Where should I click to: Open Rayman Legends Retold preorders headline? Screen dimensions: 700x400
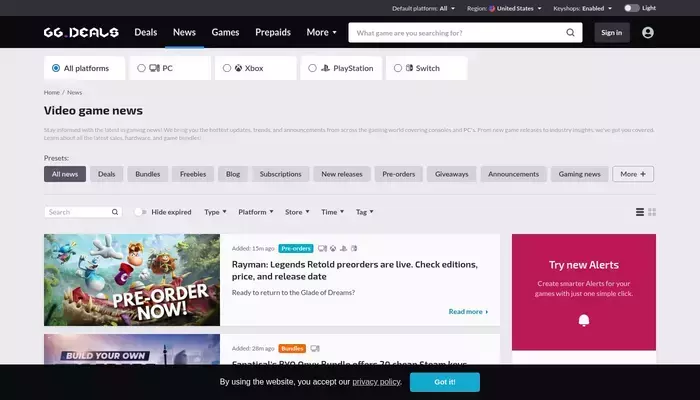click(x=355, y=270)
